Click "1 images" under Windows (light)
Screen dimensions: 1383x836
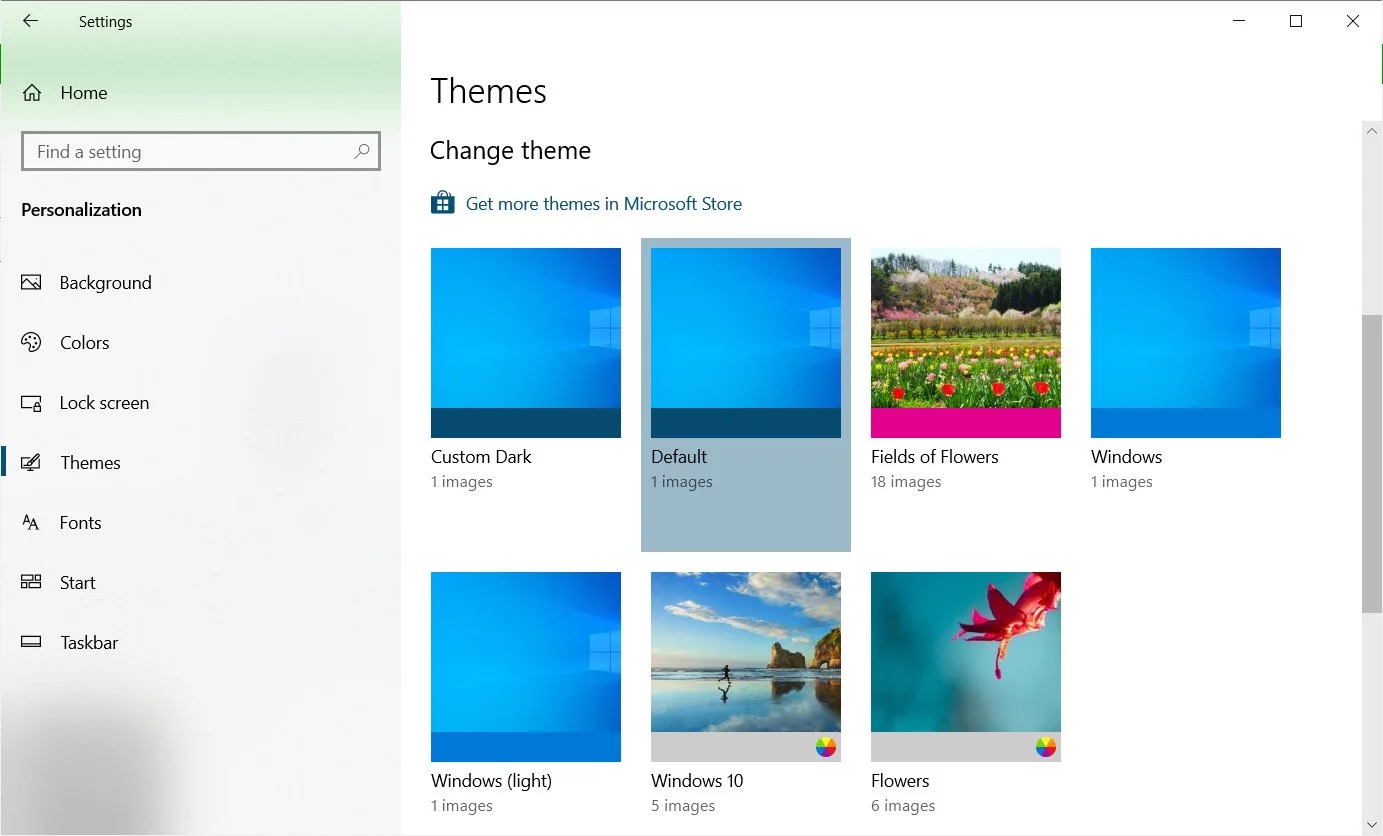462,806
